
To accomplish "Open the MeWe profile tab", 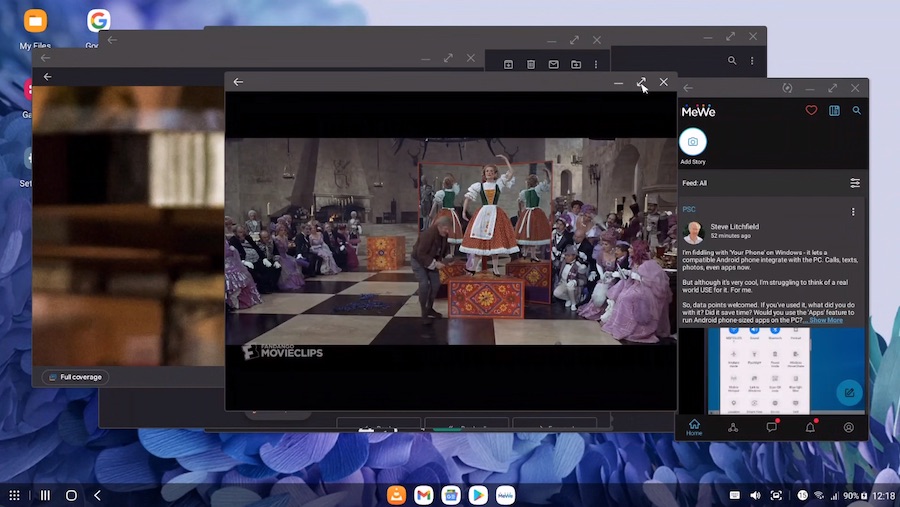I will click(x=848, y=427).
